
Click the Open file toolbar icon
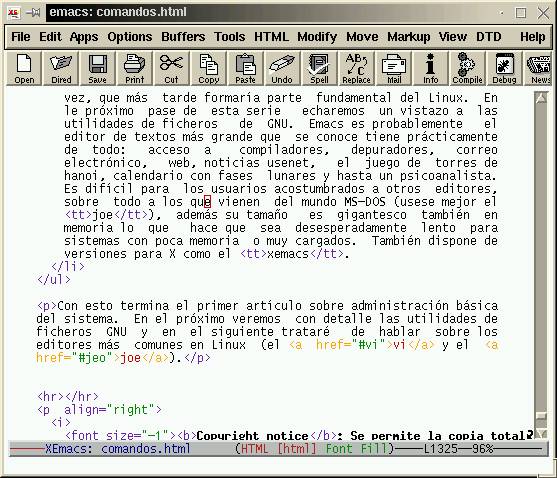click(x=24, y=69)
